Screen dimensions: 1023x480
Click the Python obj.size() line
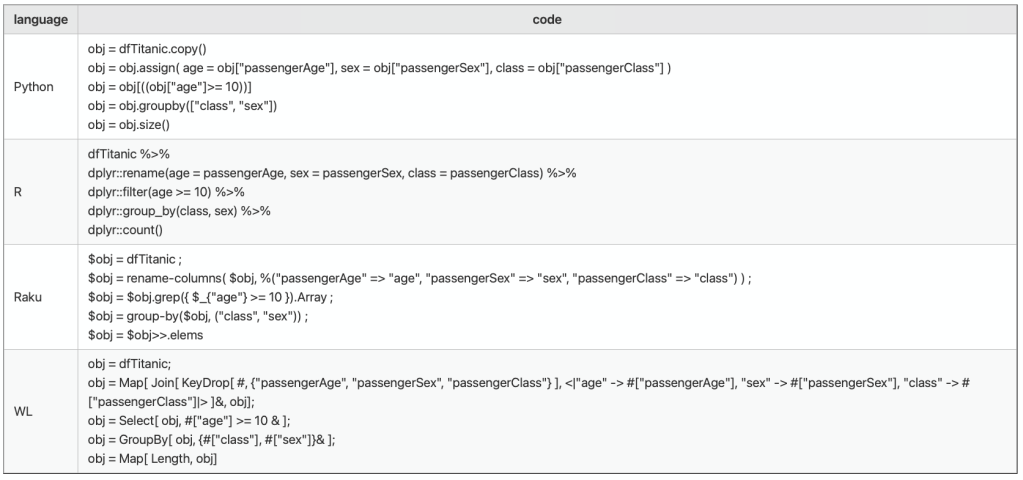coord(129,125)
